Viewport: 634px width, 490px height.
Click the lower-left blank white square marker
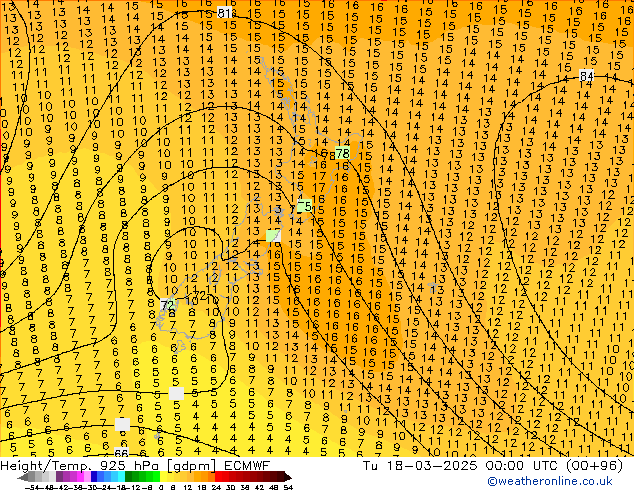pos(122,424)
